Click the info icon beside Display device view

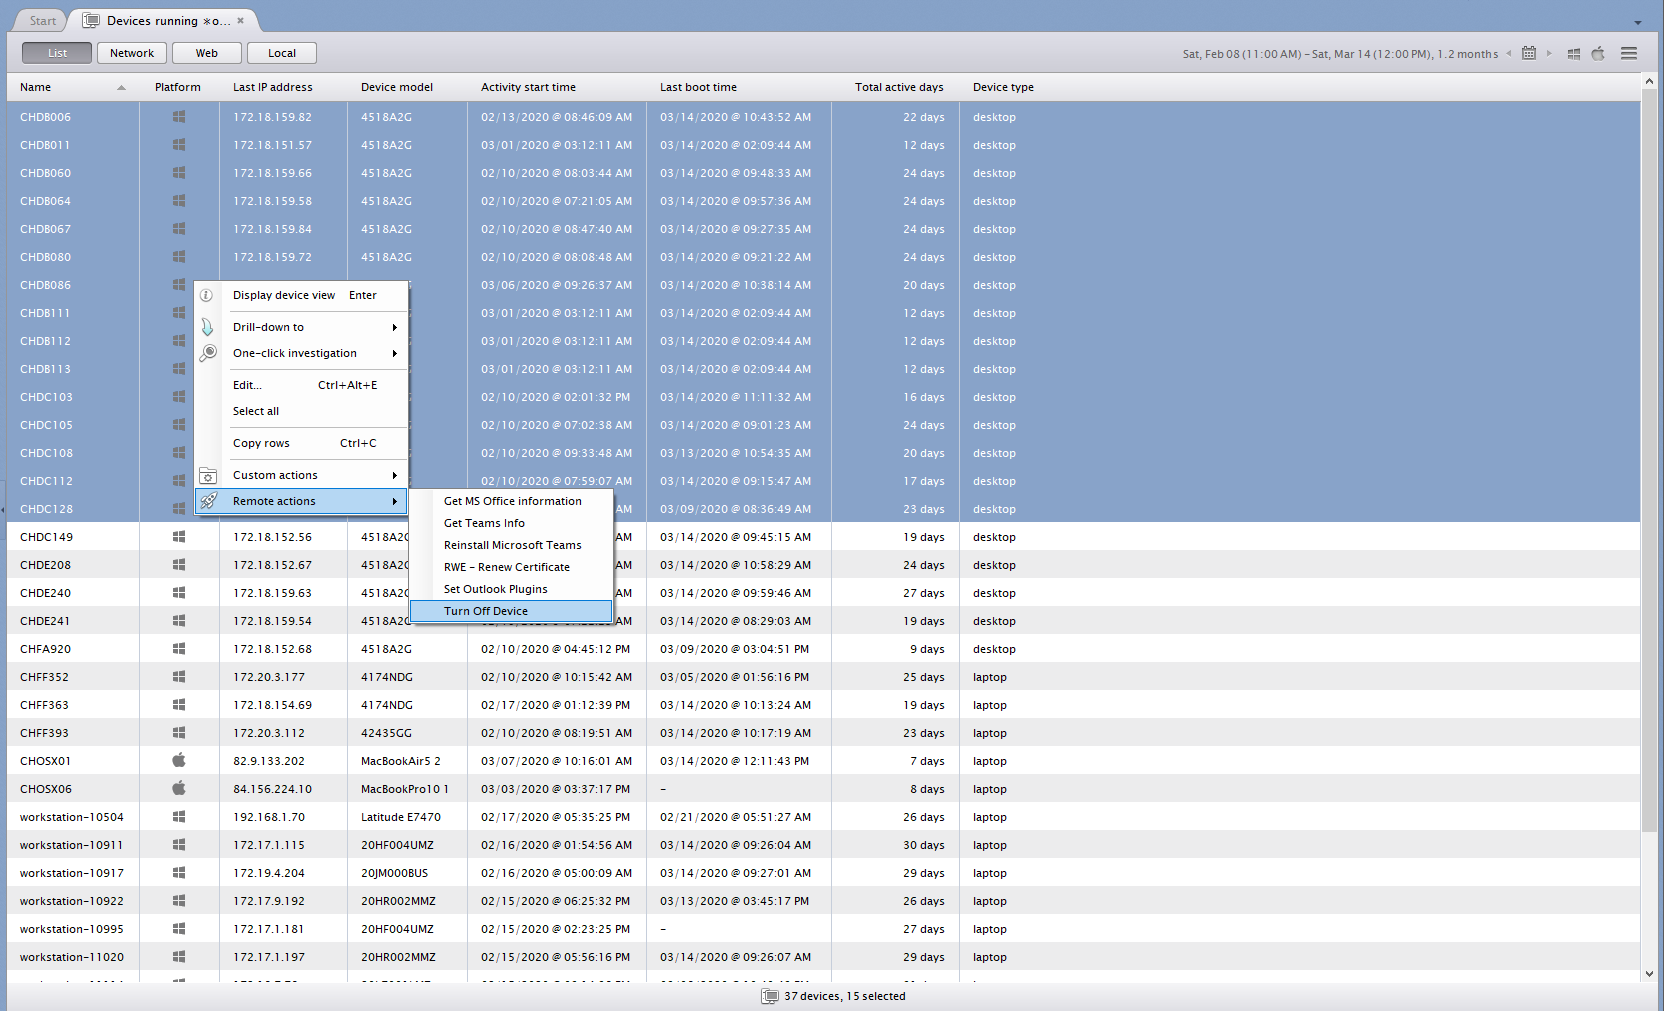tap(206, 295)
